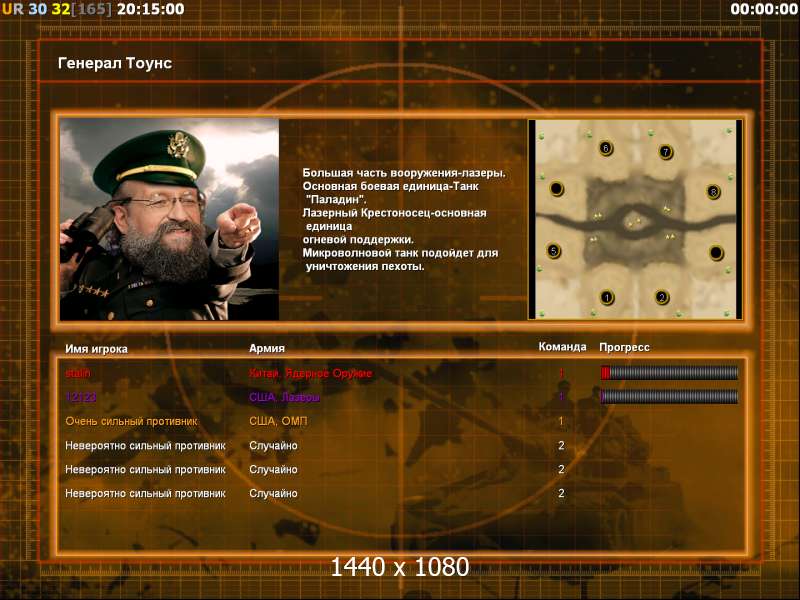Click the general's portrait image

point(169,219)
